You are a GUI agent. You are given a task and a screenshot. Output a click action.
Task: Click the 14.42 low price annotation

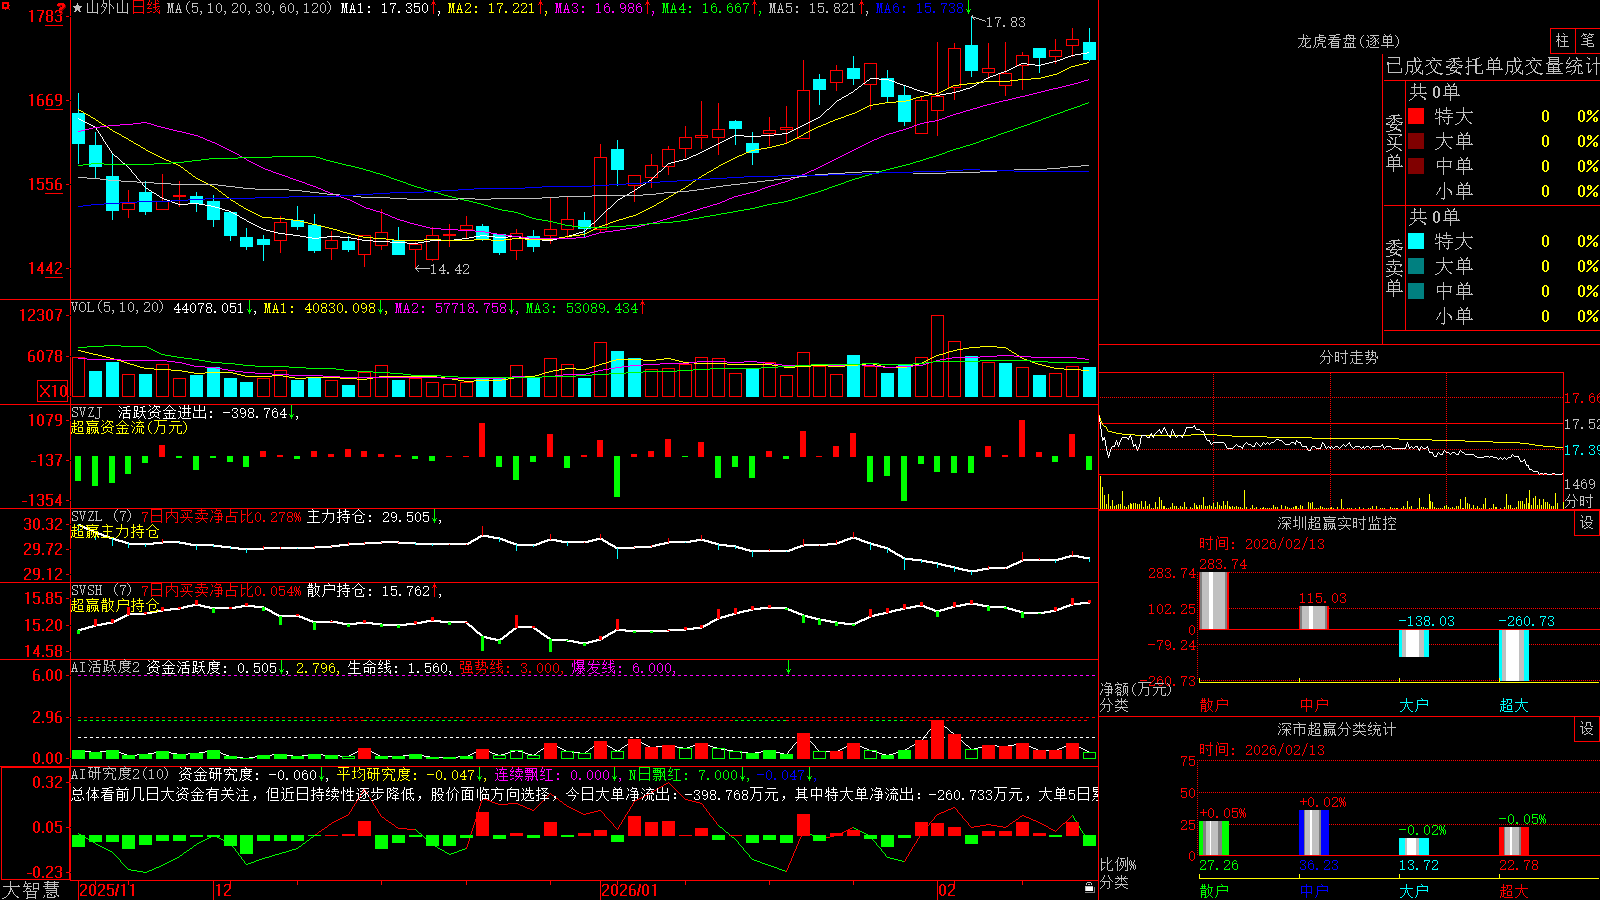pyautogui.click(x=449, y=269)
